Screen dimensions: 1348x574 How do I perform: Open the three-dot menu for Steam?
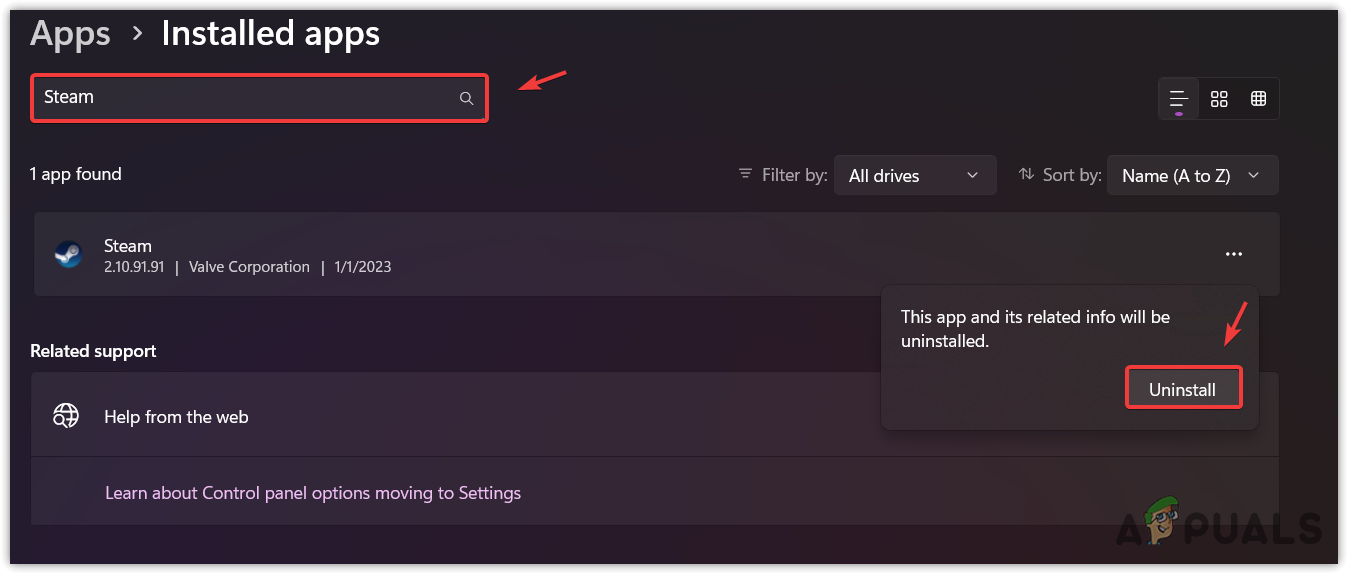(x=1234, y=255)
